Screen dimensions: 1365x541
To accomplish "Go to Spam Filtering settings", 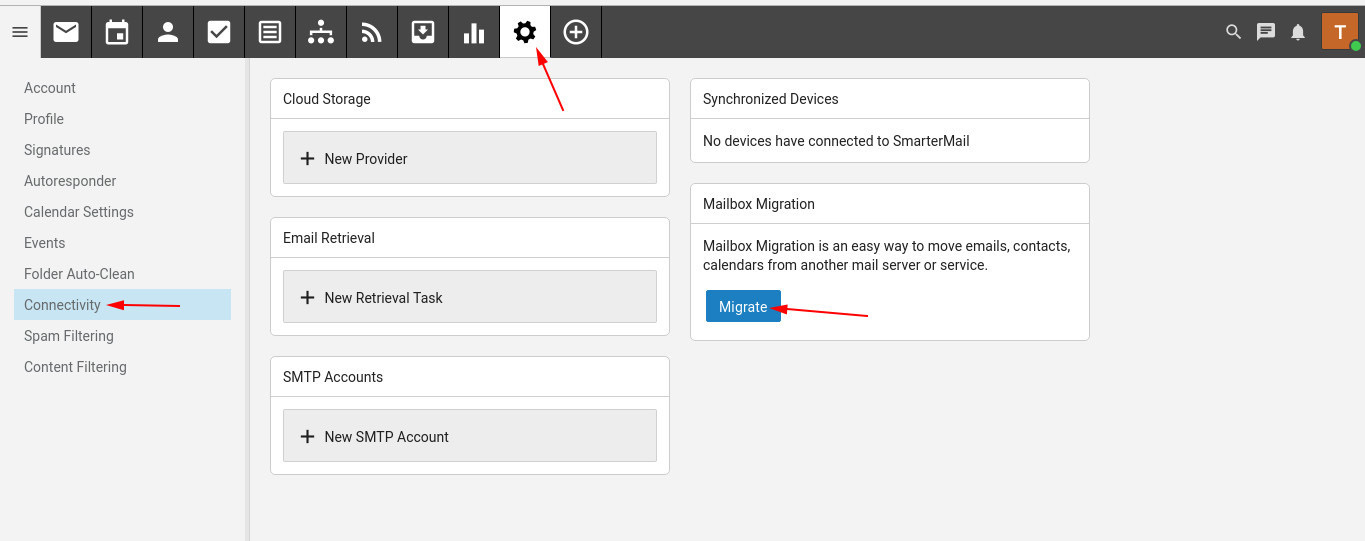I will coord(69,336).
